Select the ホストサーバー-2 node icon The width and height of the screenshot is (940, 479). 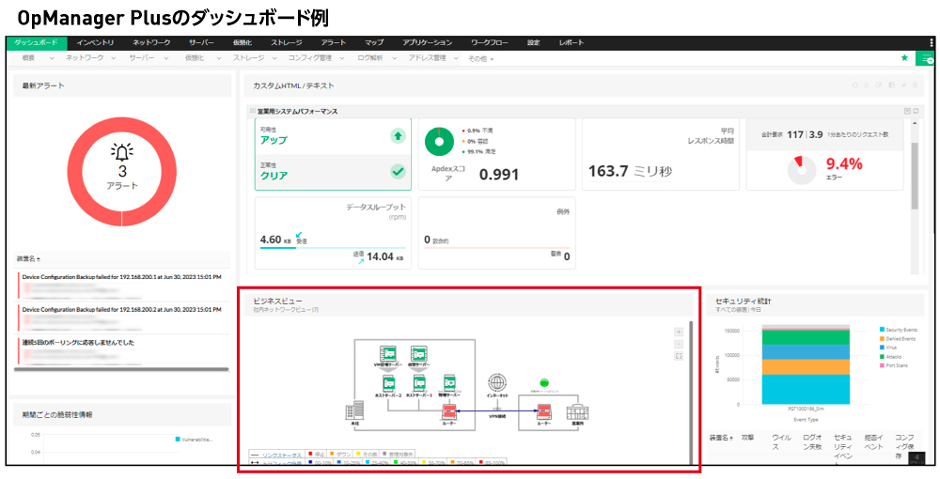pos(388,382)
